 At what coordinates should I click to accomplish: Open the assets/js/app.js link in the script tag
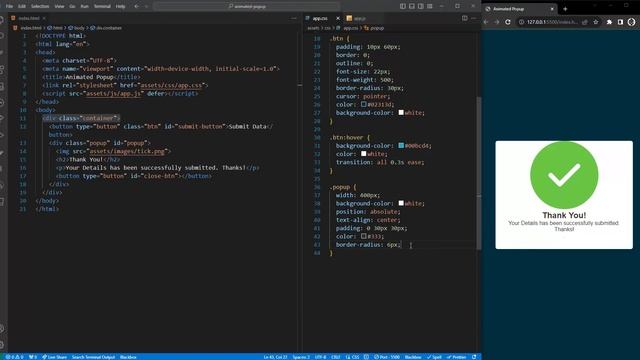[113, 93]
